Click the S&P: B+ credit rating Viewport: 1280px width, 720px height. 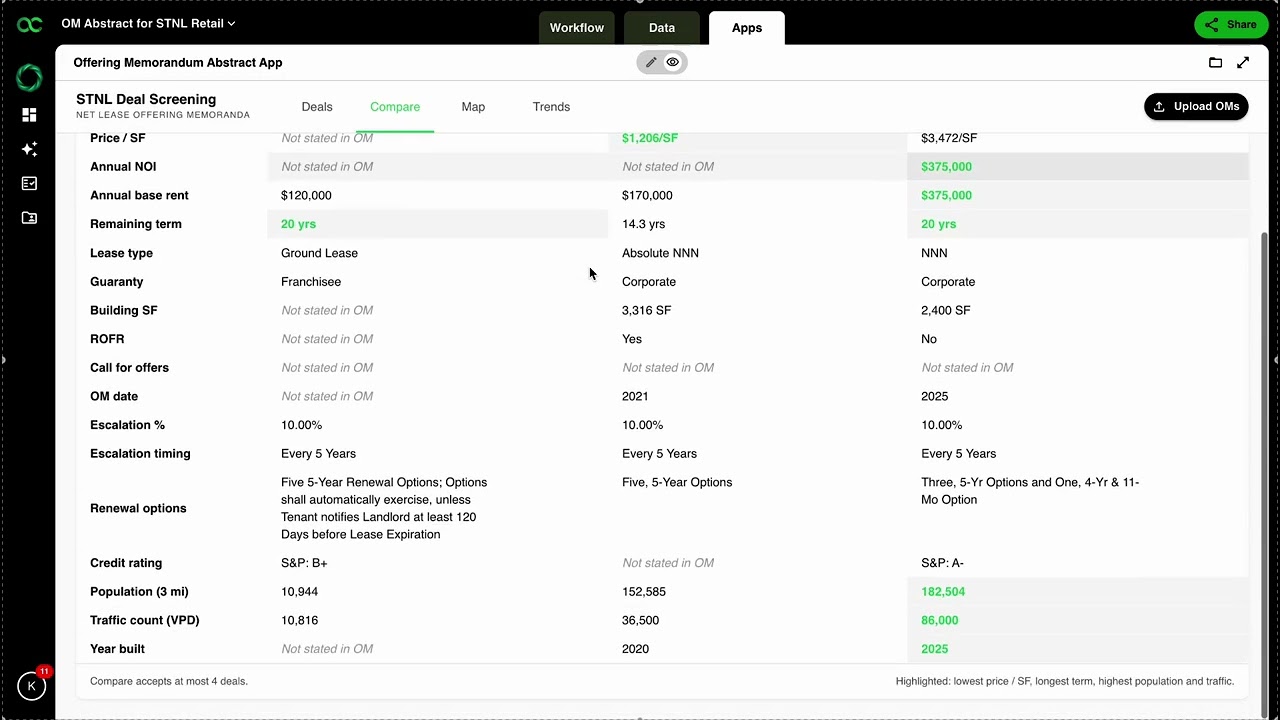coord(304,563)
